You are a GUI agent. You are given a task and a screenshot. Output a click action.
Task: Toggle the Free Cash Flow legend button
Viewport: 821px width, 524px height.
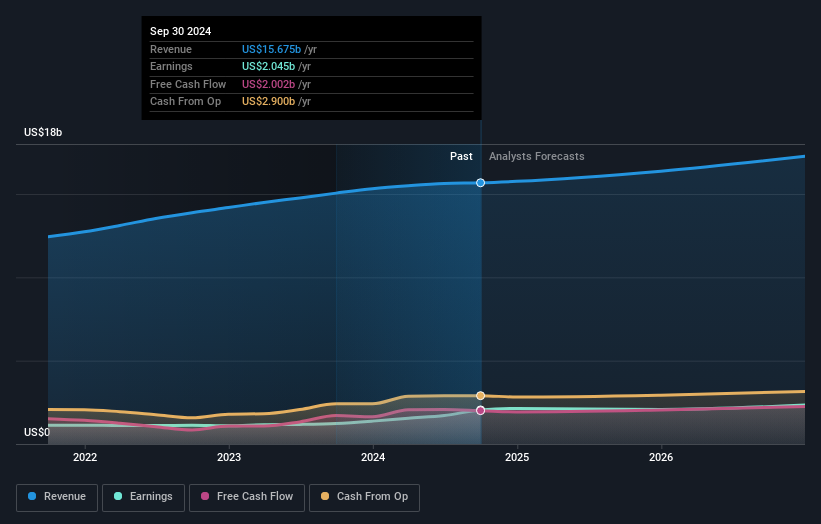[x=247, y=497]
